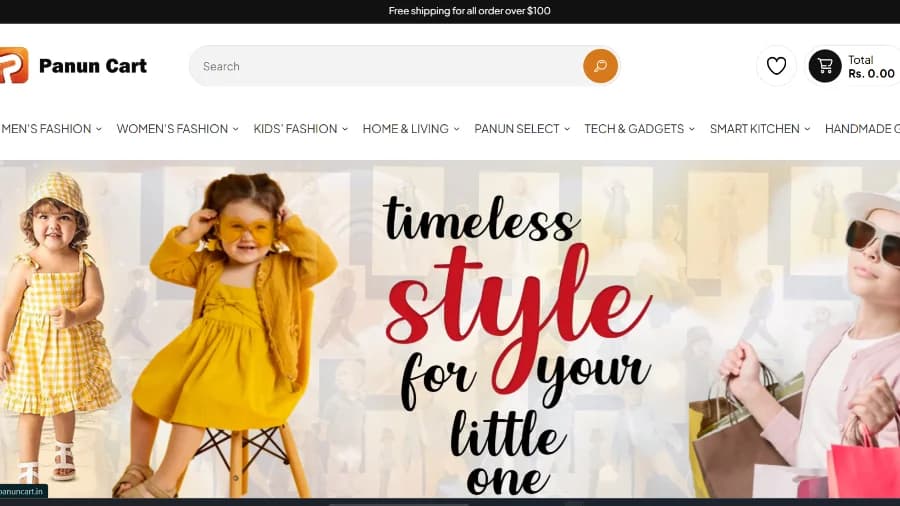Expand the Tech & Gadgets chevron

pos(692,129)
